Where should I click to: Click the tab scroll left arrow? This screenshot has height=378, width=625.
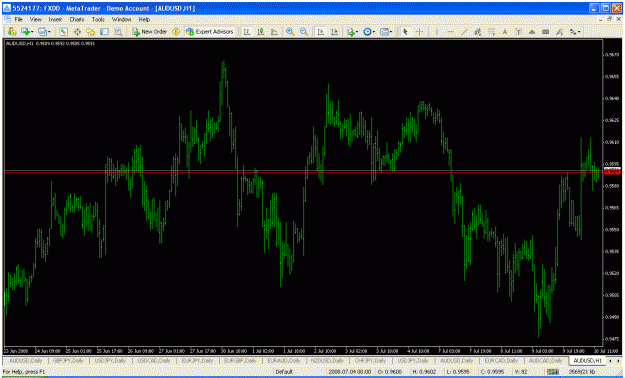[x=610, y=361]
